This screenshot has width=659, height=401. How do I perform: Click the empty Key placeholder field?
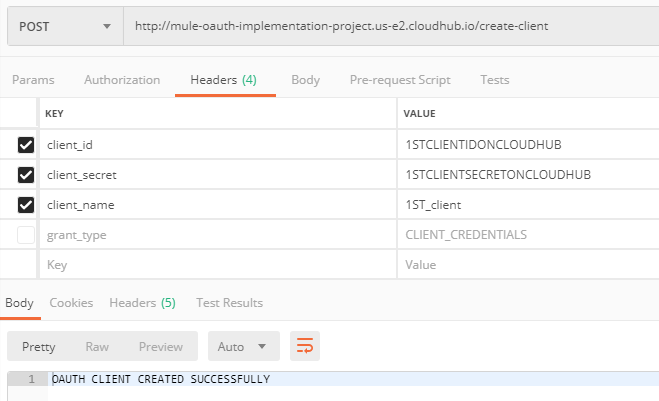pyautogui.click(x=215, y=265)
